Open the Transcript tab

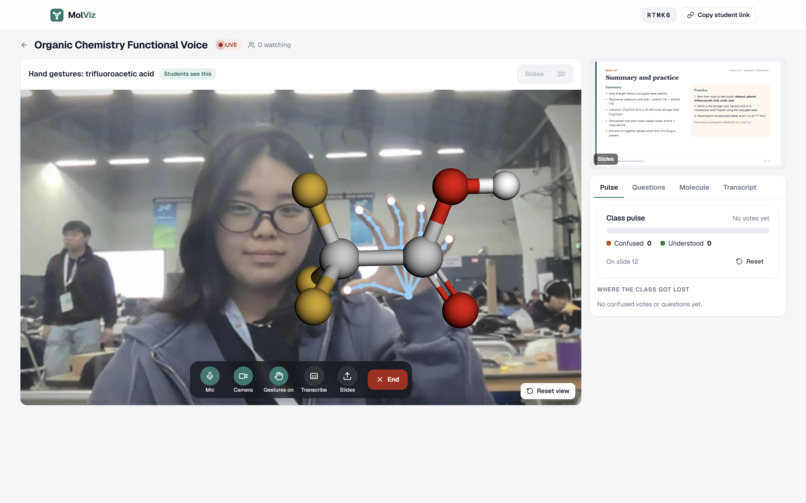(739, 188)
